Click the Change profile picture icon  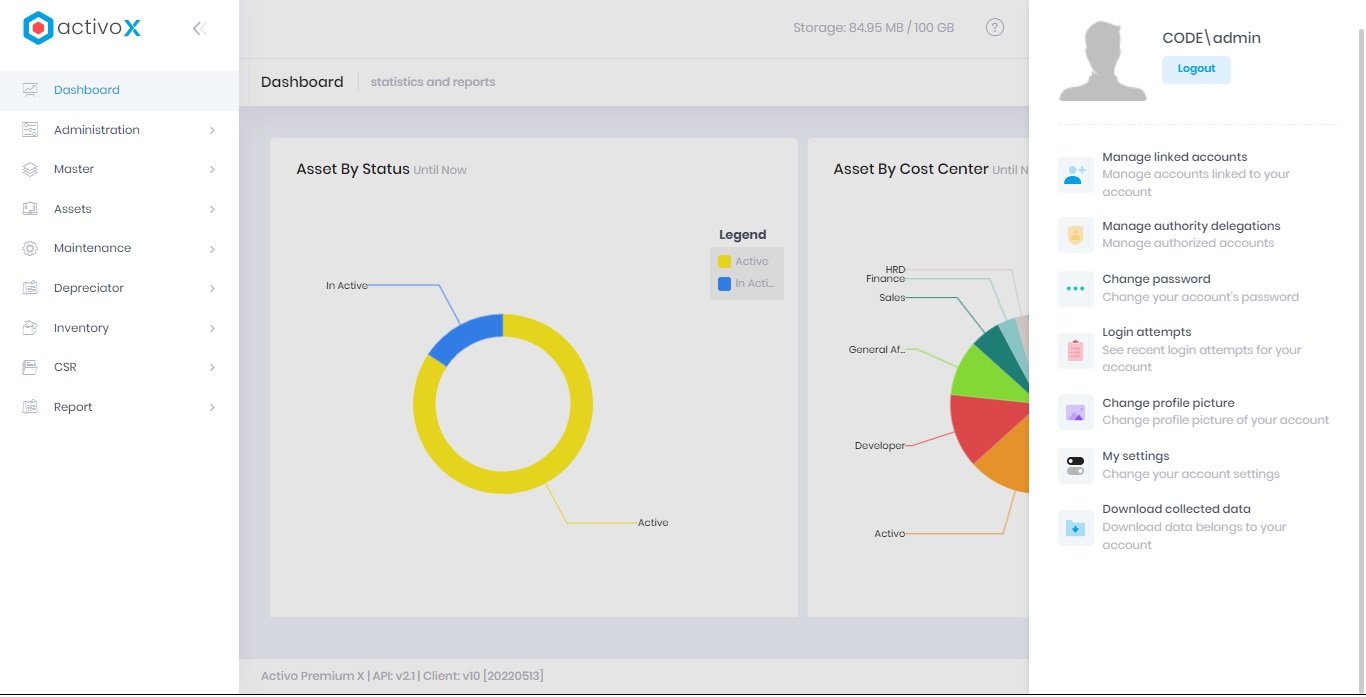(1075, 412)
